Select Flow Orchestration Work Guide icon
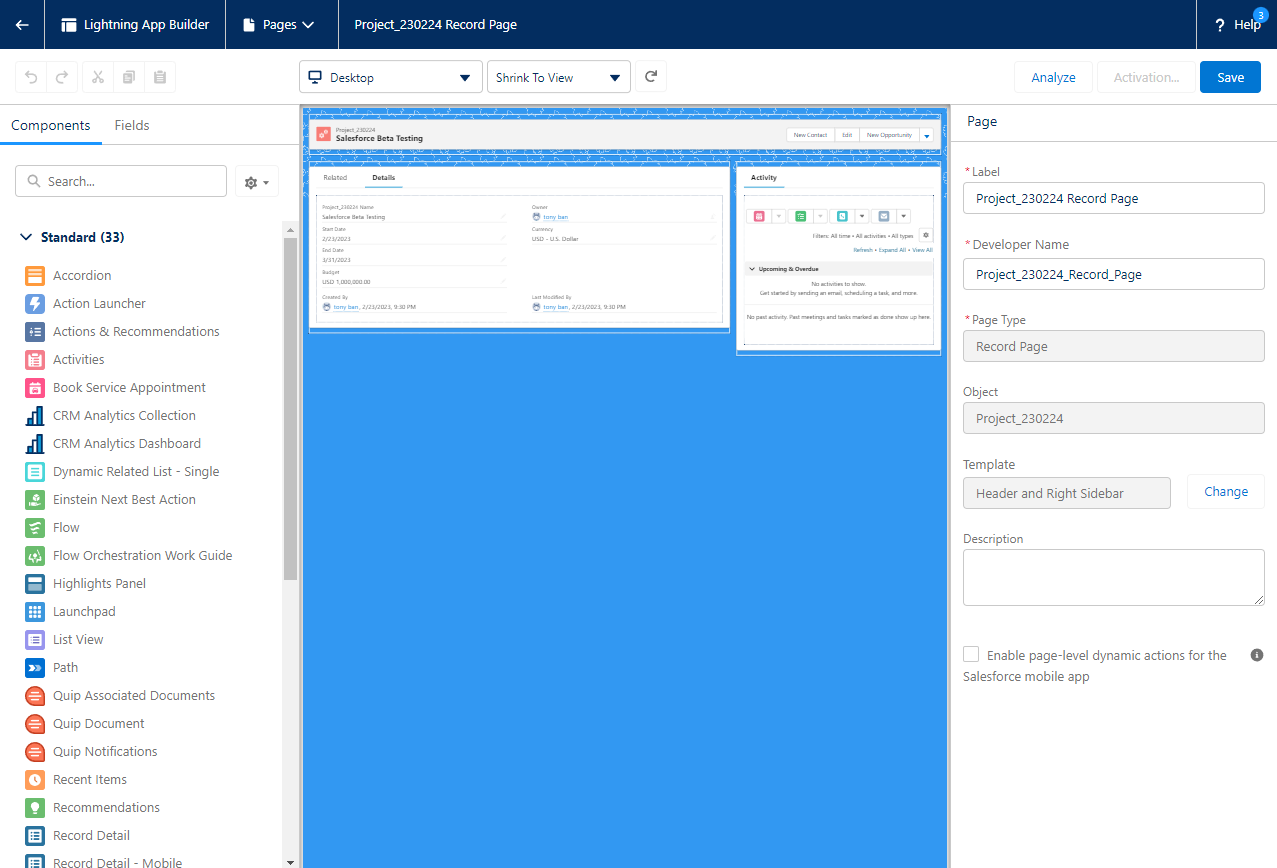Screen dimensions: 1277x868 coord(35,555)
